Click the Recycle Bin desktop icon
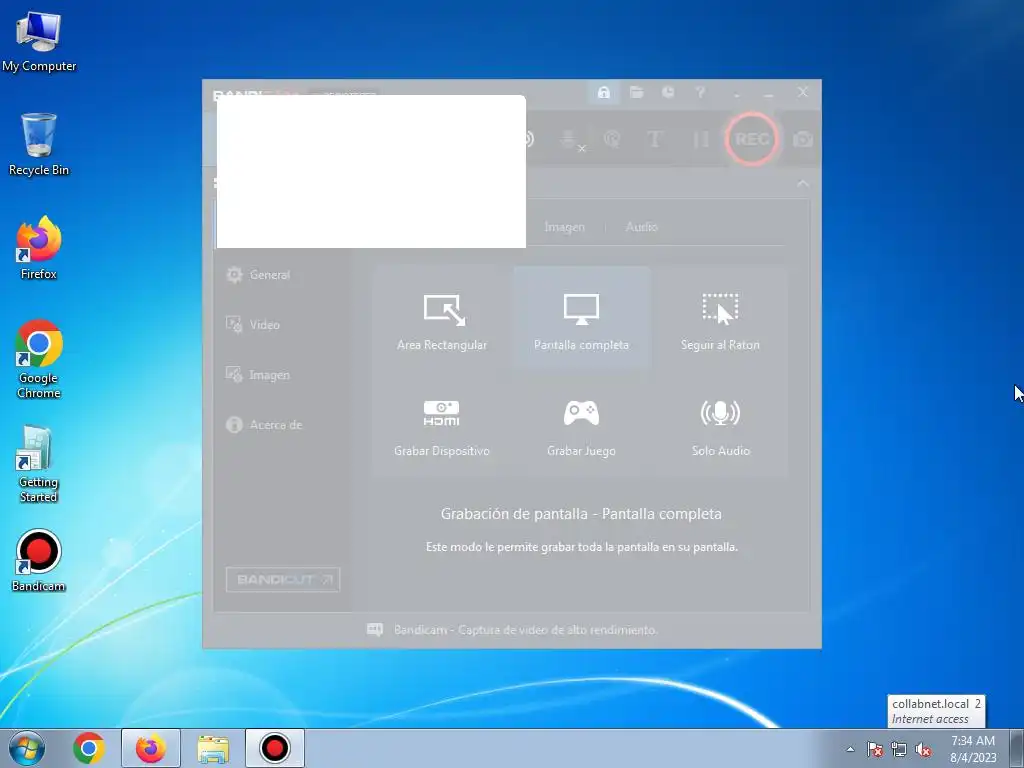The height and width of the screenshot is (768, 1024). click(x=39, y=144)
